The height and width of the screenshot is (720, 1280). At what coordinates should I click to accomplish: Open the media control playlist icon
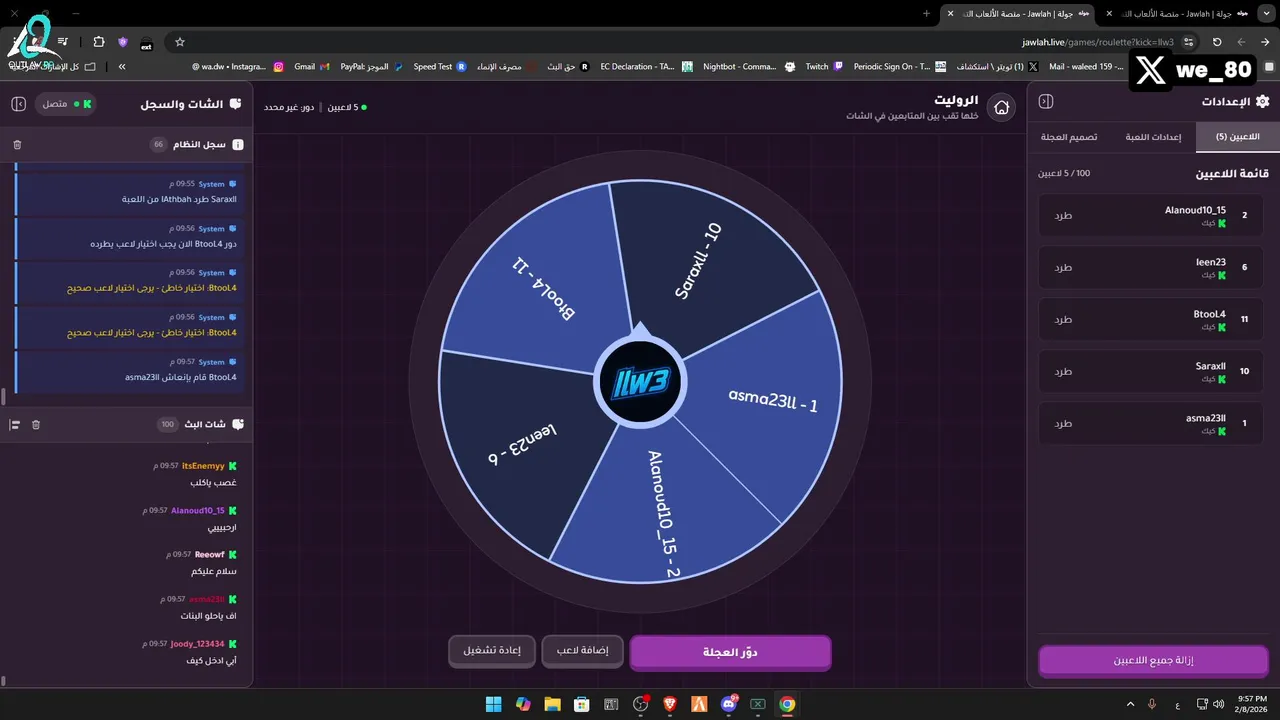click(x=63, y=42)
